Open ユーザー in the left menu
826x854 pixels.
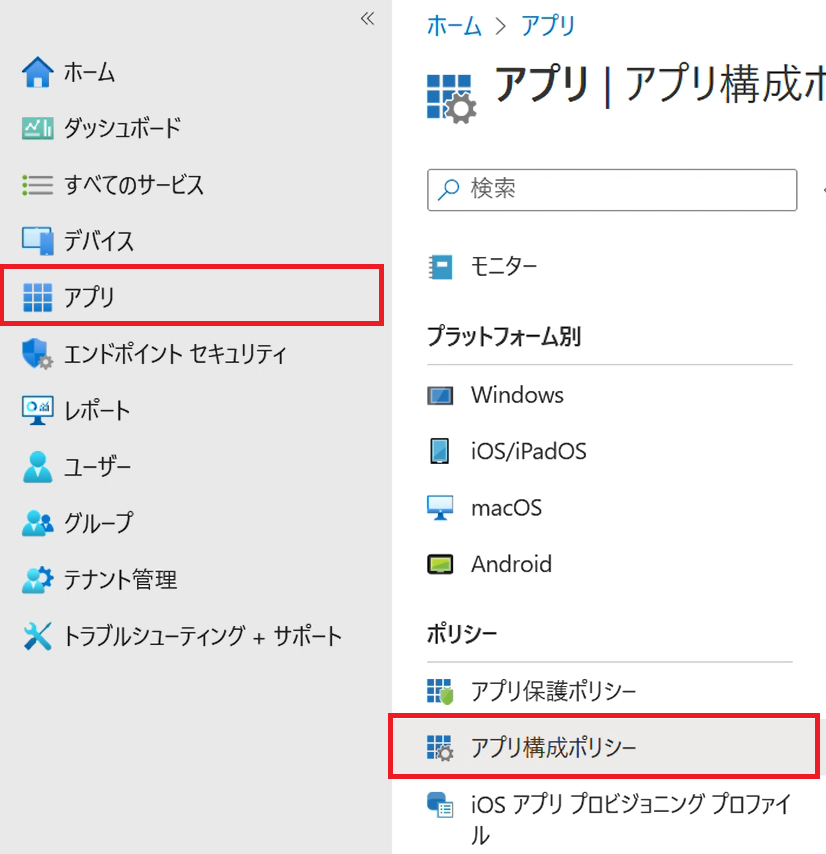97,467
